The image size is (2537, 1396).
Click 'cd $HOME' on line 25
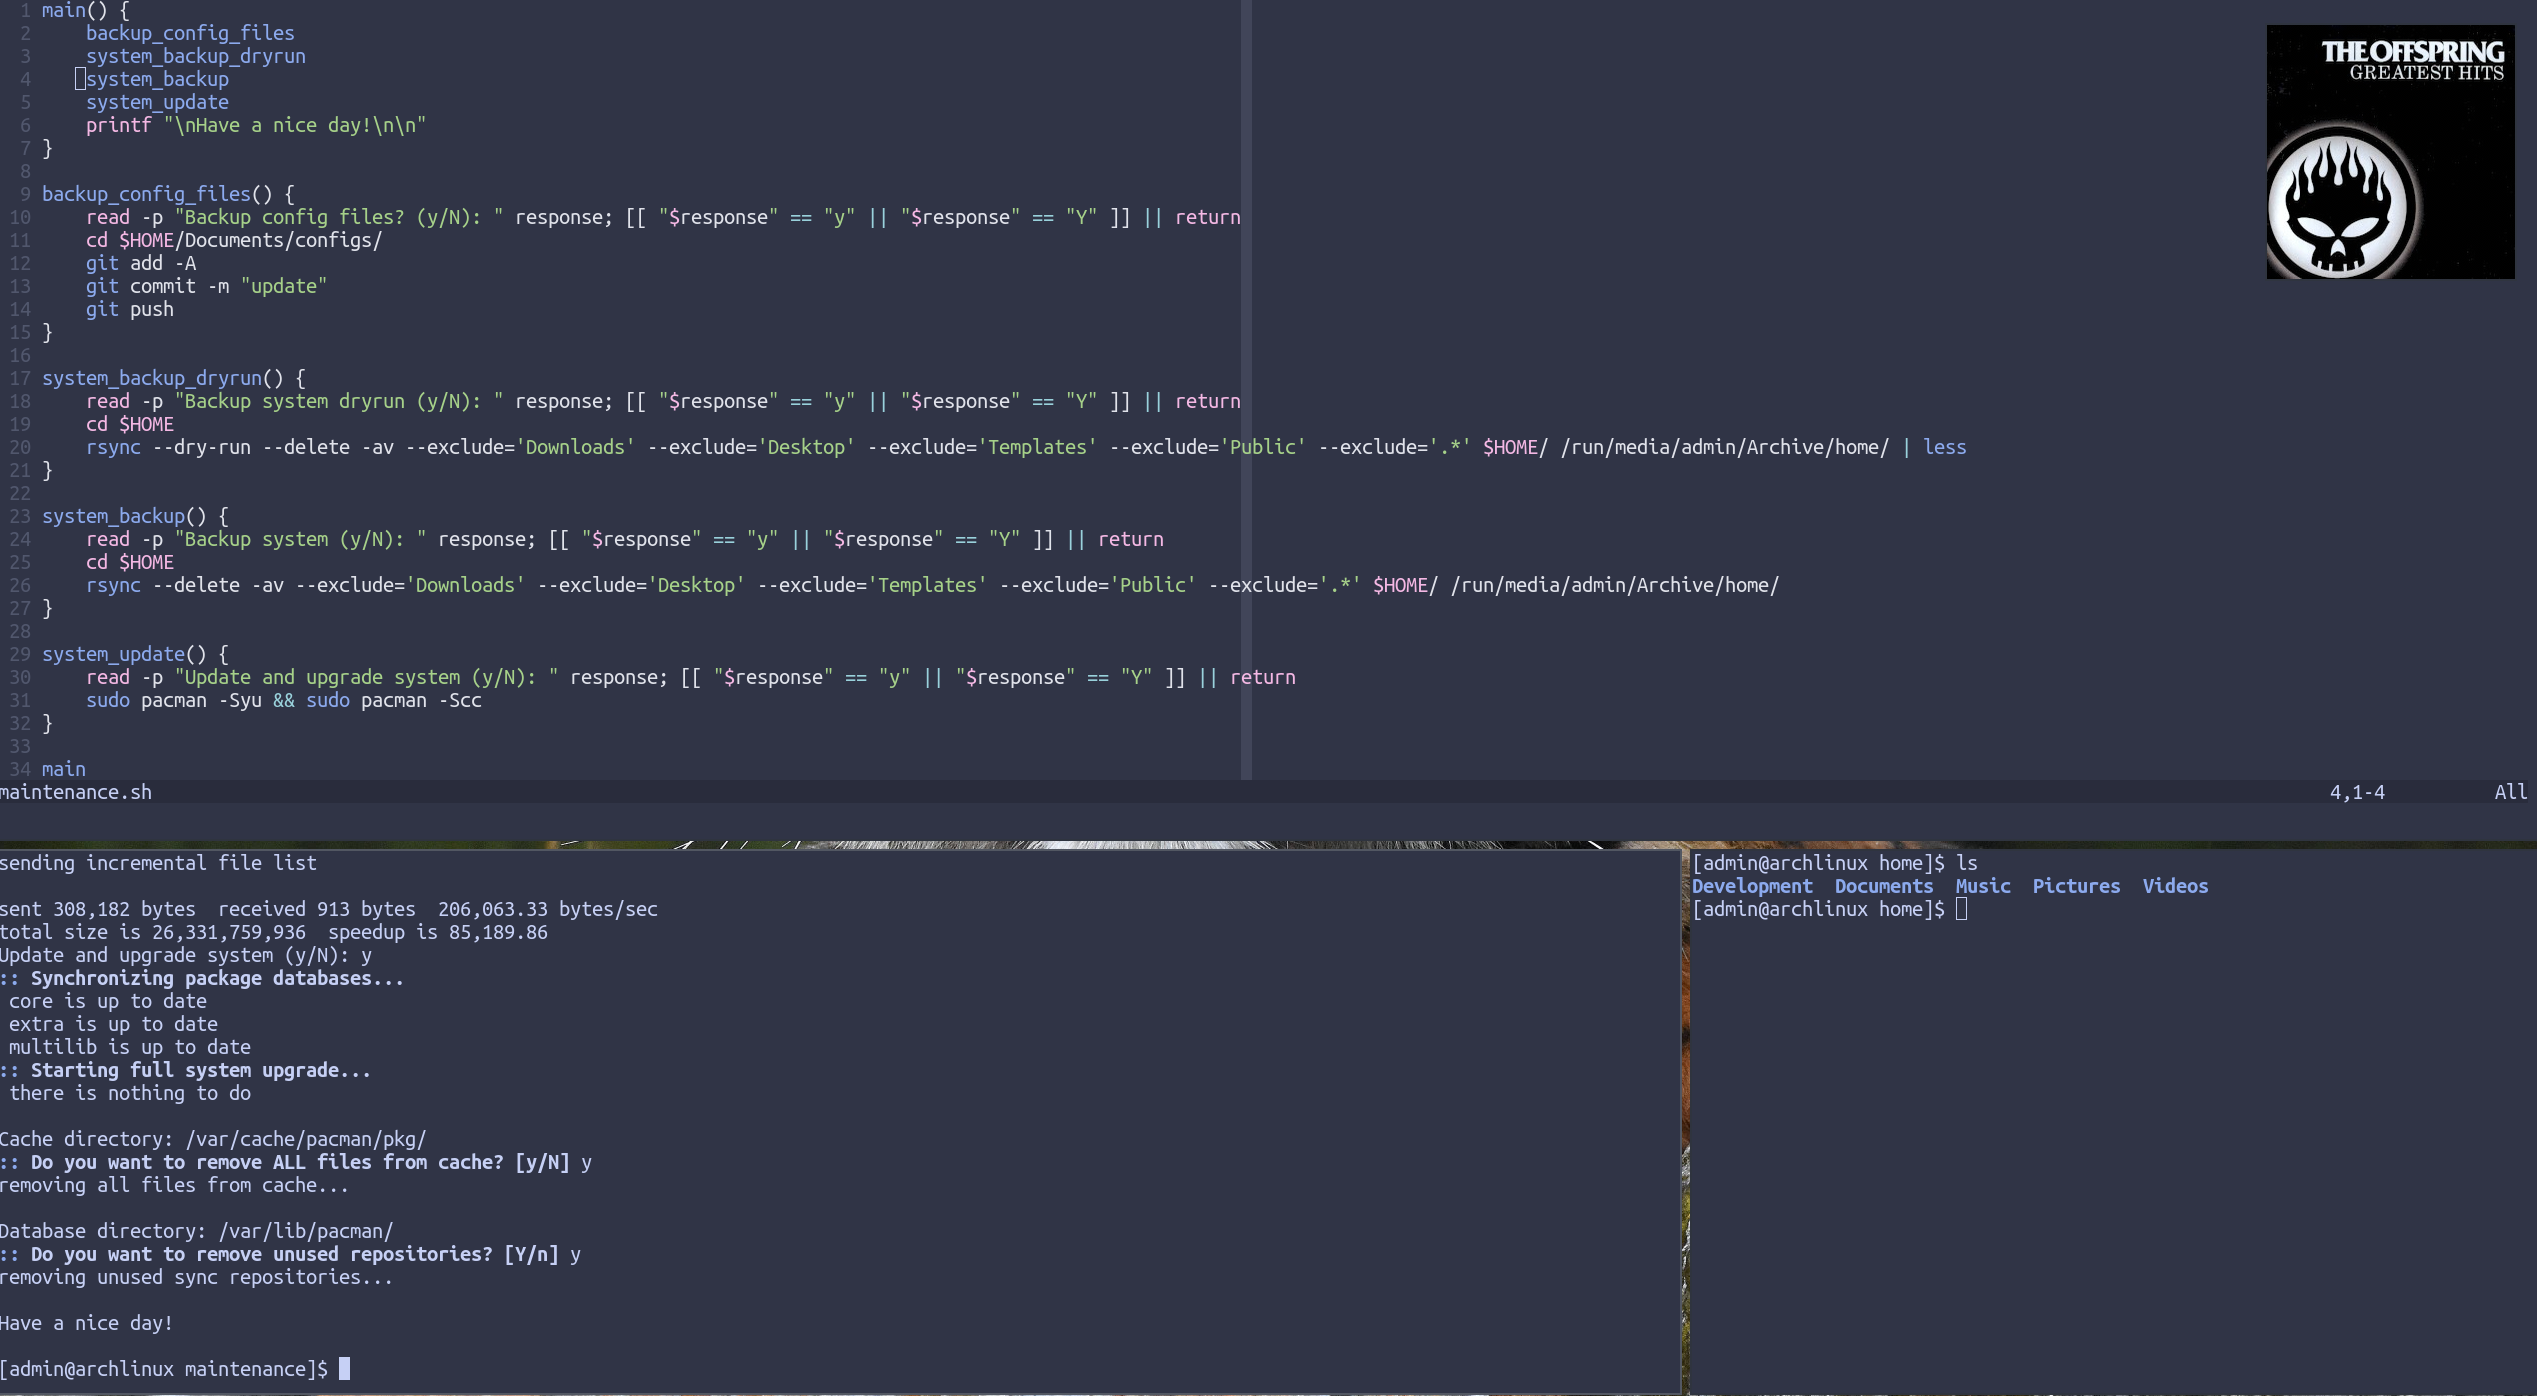pos(130,562)
